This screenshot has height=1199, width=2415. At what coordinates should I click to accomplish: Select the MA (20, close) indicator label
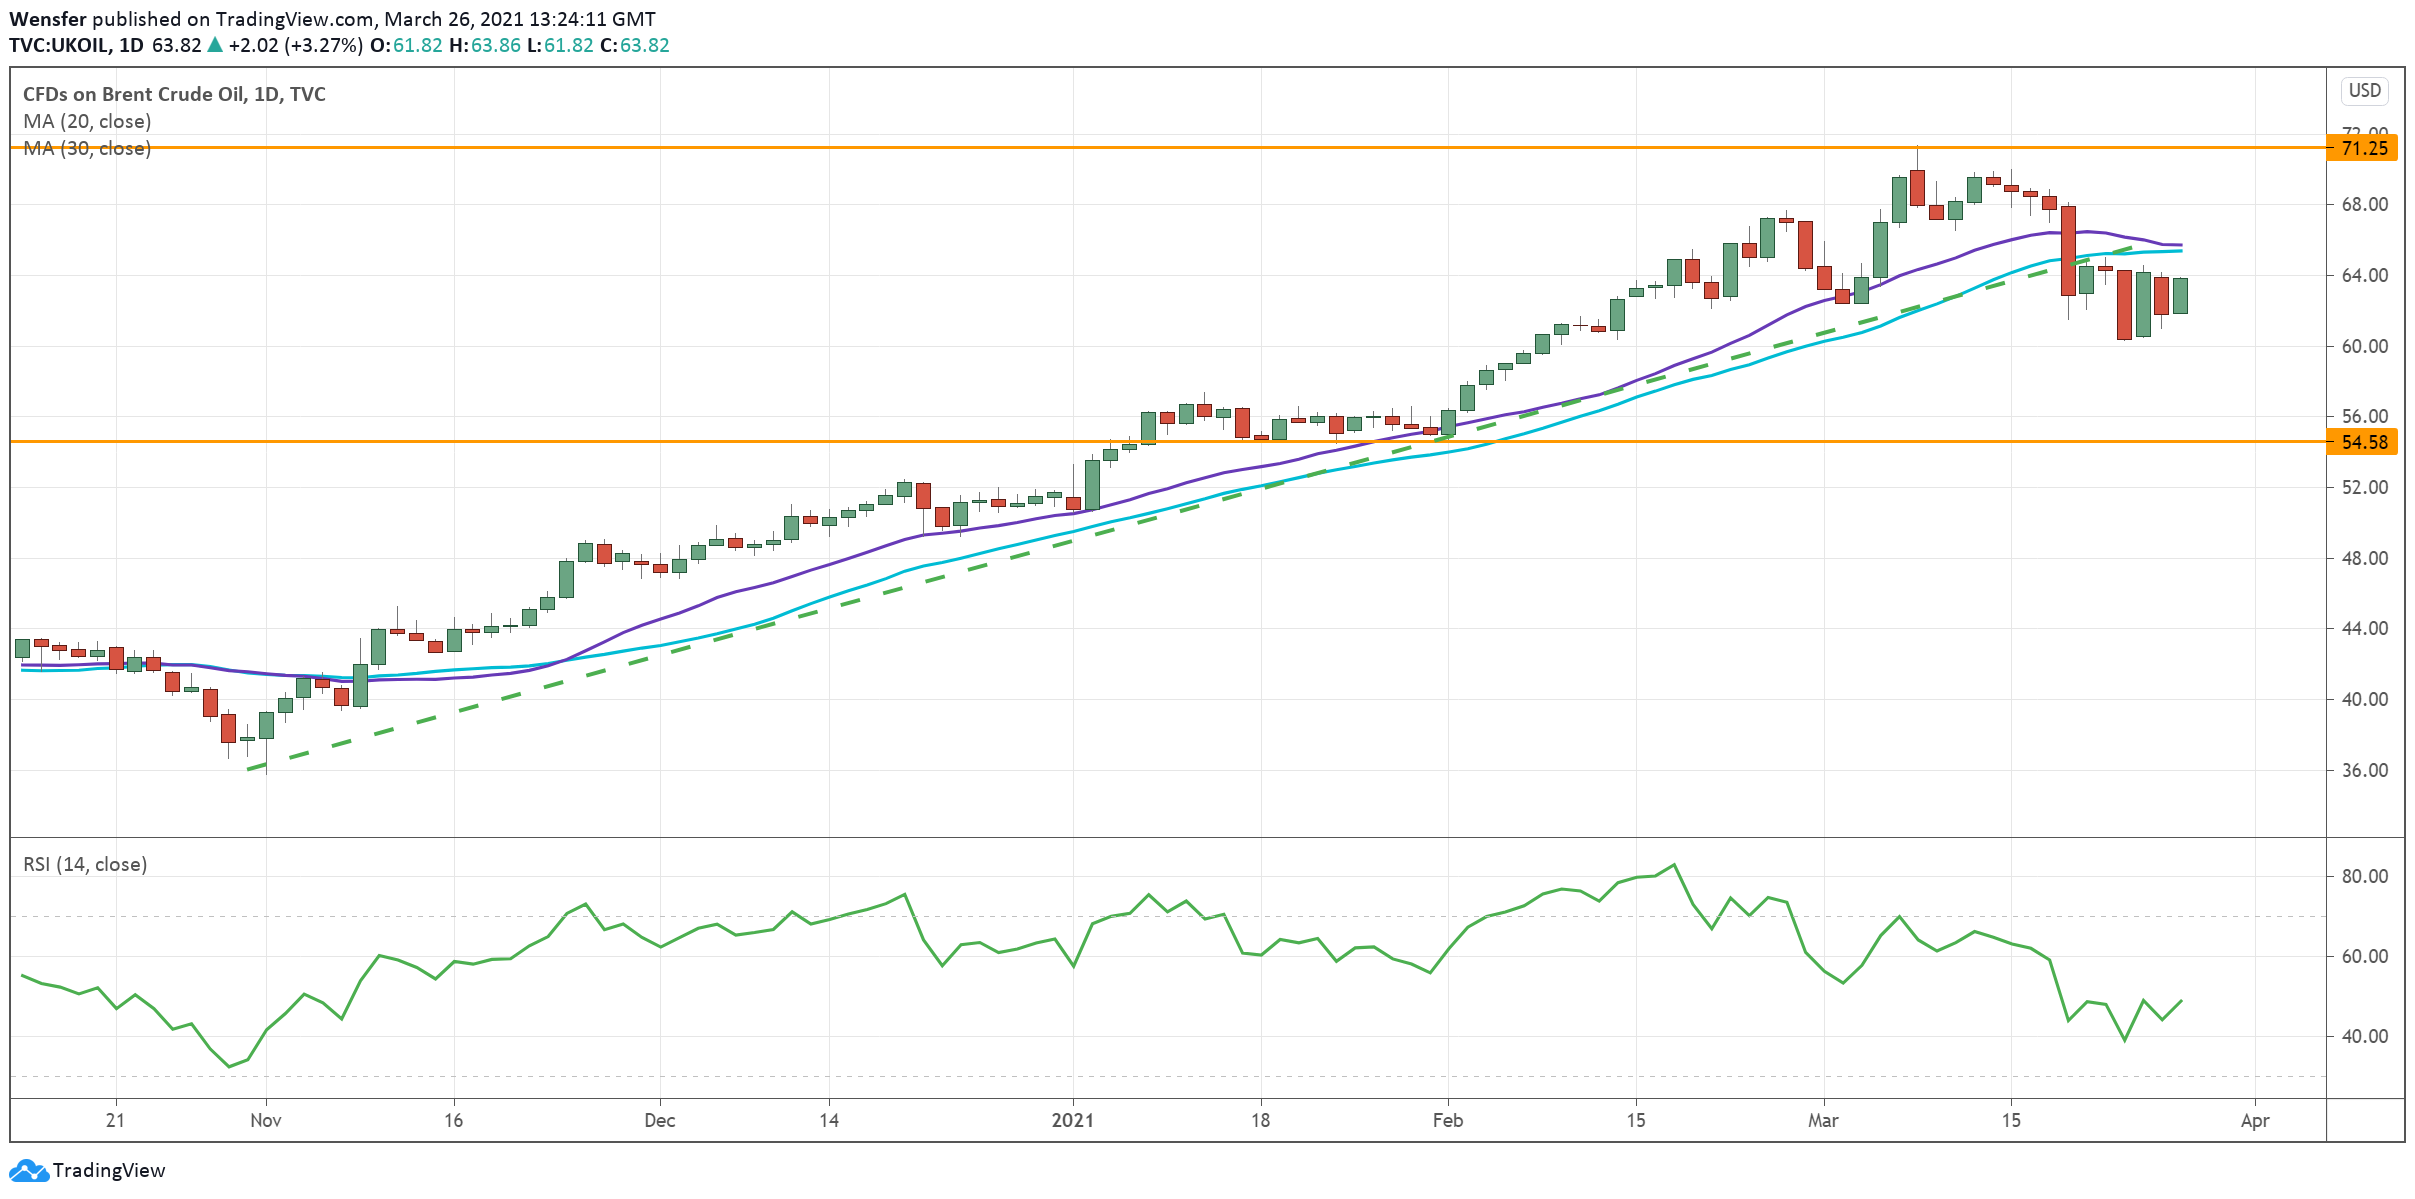tap(87, 121)
